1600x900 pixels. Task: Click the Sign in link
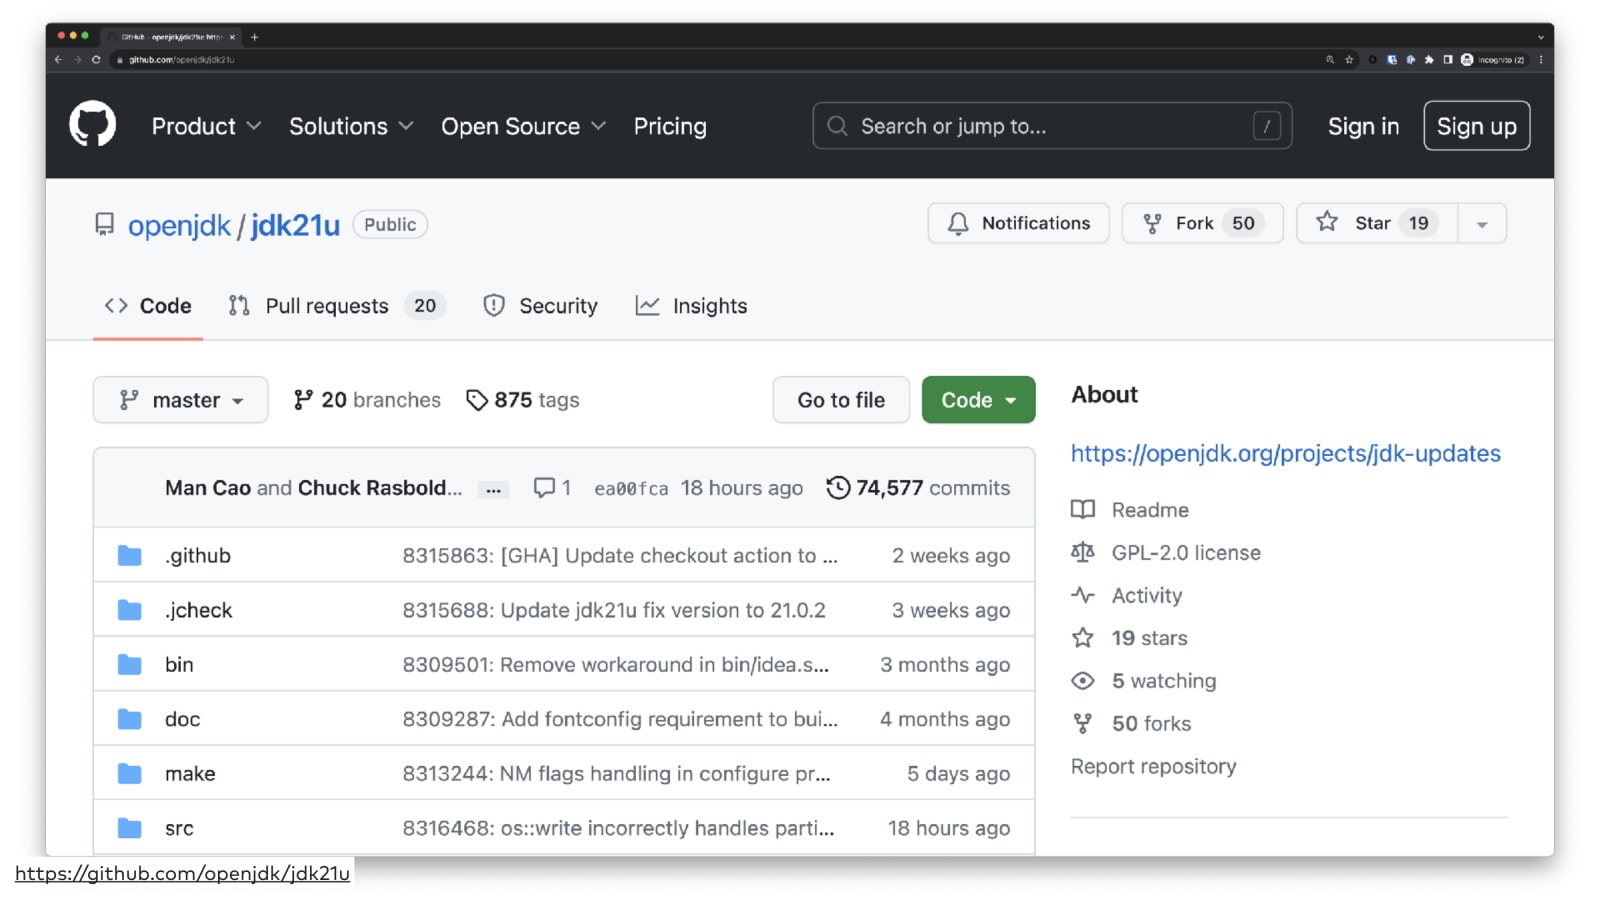point(1363,126)
